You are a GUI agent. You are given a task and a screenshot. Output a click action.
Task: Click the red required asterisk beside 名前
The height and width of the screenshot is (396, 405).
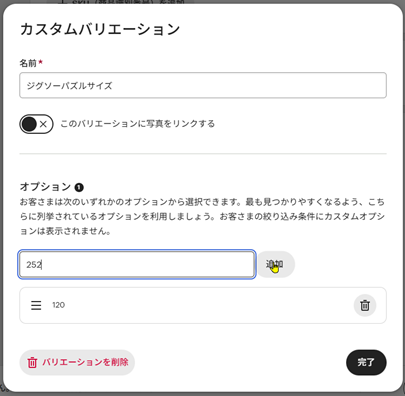[40, 62]
